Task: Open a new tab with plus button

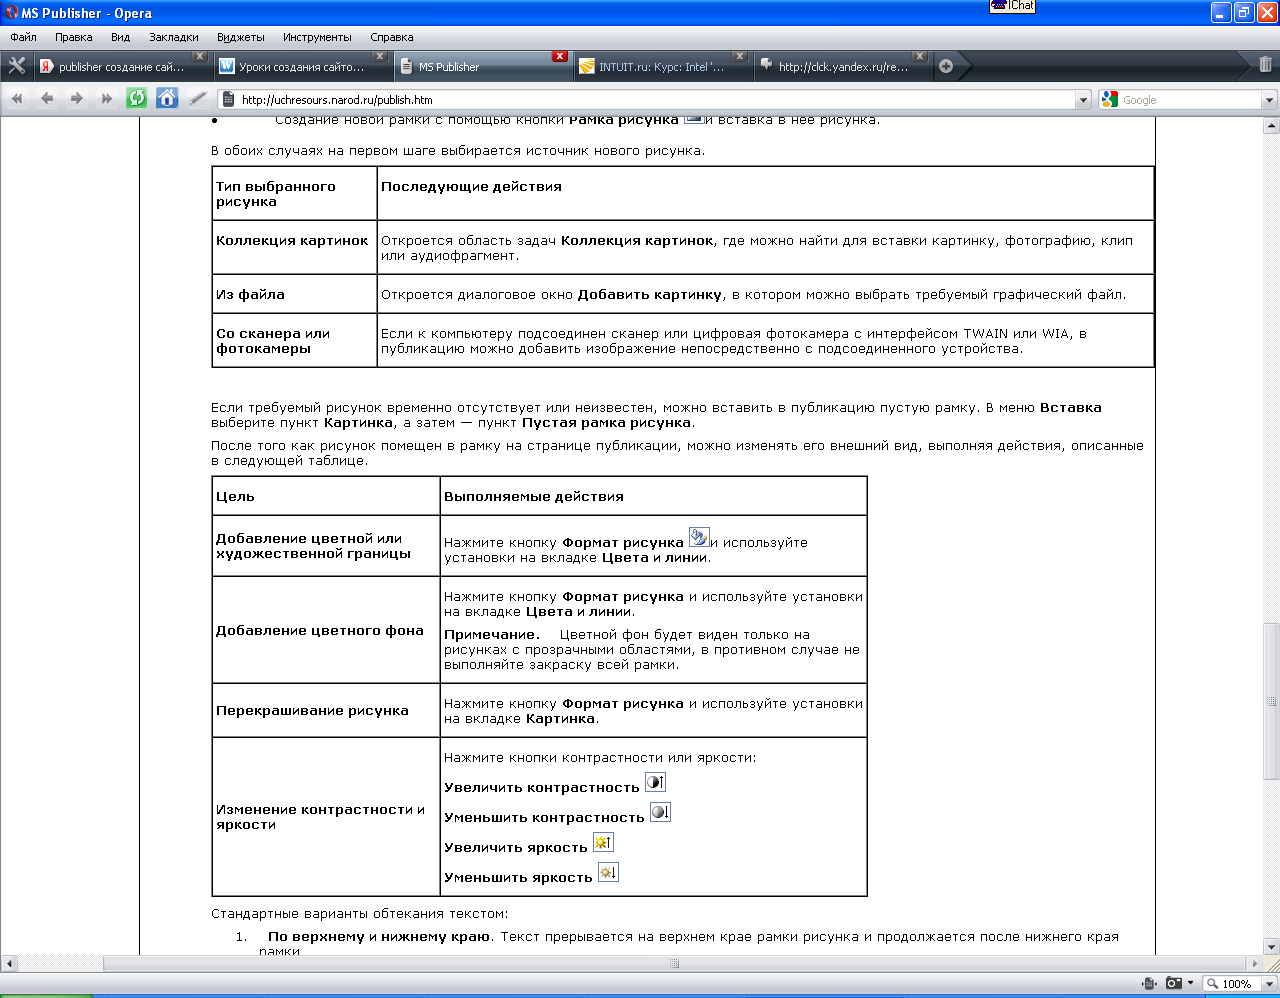Action: (946, 67)
